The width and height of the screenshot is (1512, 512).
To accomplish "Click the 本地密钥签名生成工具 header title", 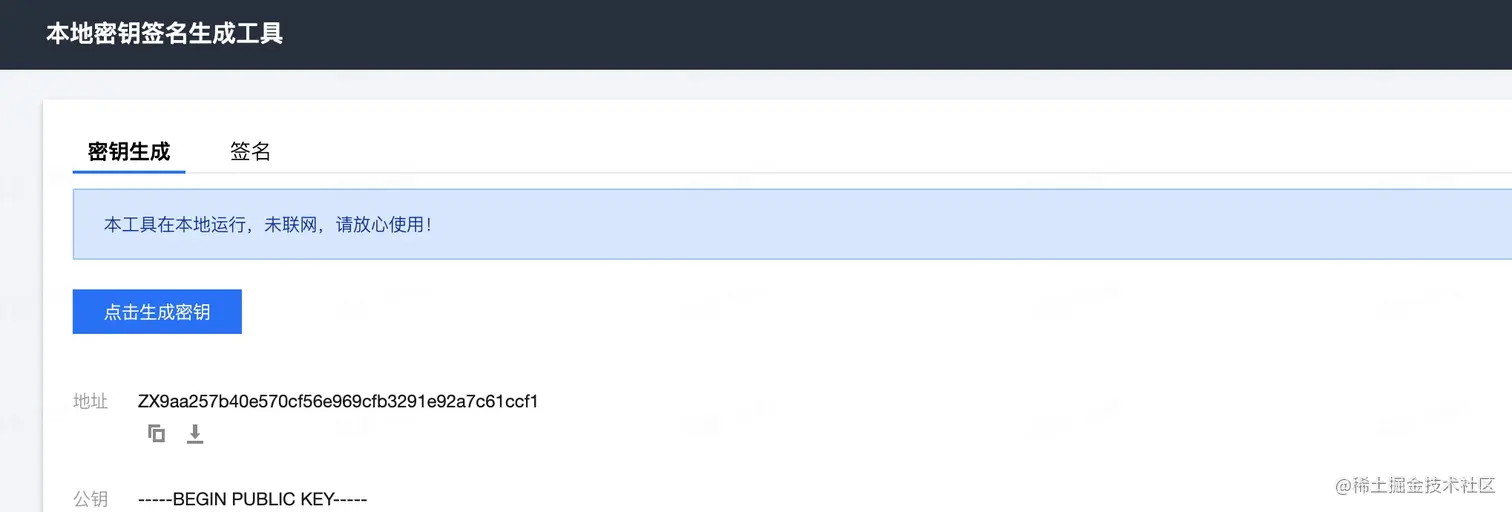I will (x=165, y=34).
